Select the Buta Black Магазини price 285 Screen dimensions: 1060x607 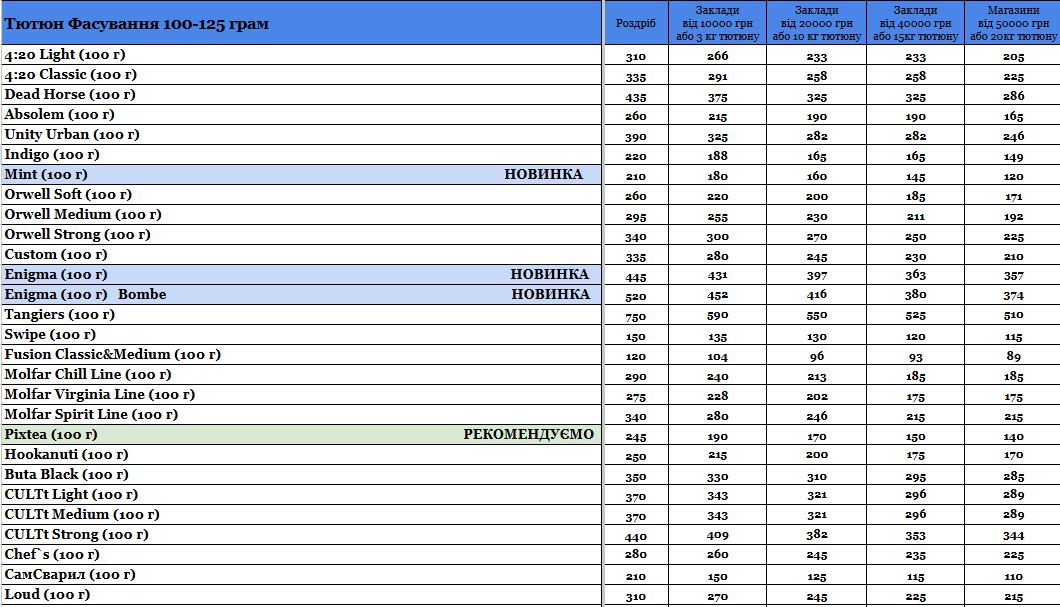[1013, 476]
